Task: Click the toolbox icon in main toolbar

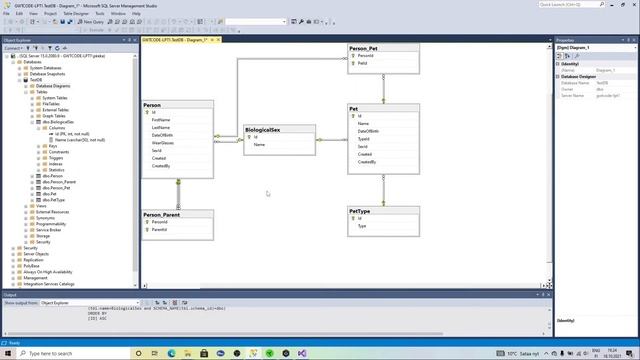Action: click(x=309, y=22)
